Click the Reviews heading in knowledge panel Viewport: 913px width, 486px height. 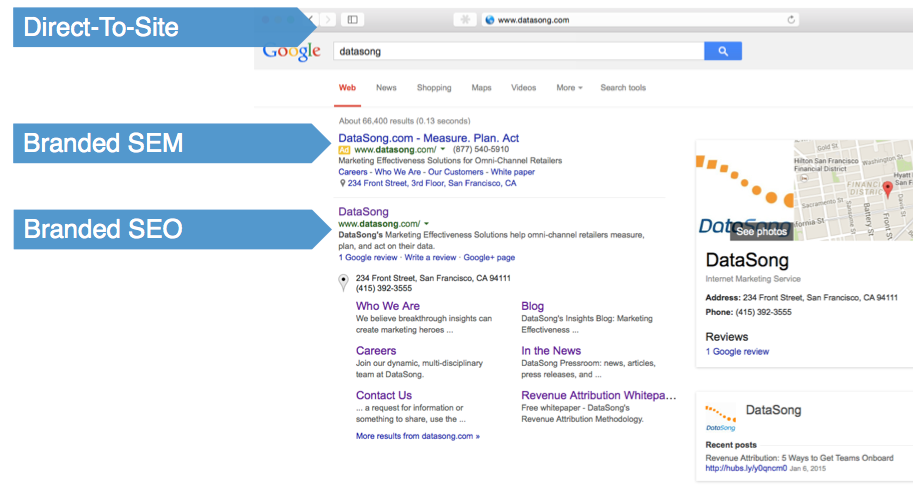pos(727,337)
